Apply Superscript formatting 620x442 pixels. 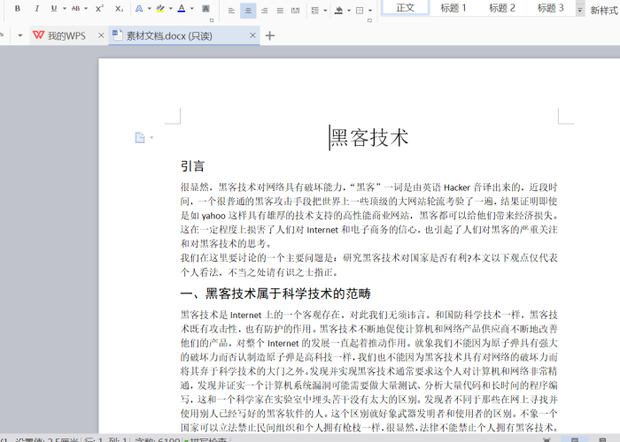(x=99, y=8)
